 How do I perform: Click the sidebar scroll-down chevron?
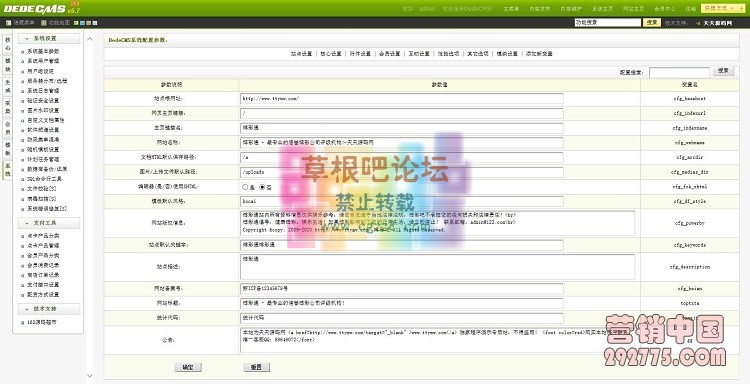(90, 376)
